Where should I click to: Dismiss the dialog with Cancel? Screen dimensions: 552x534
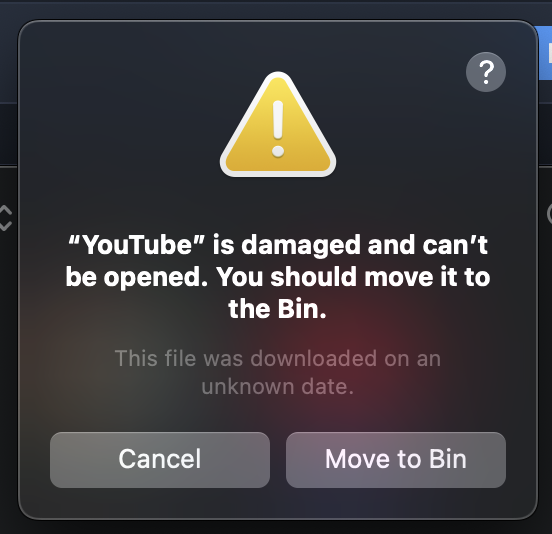pos(160,460)
